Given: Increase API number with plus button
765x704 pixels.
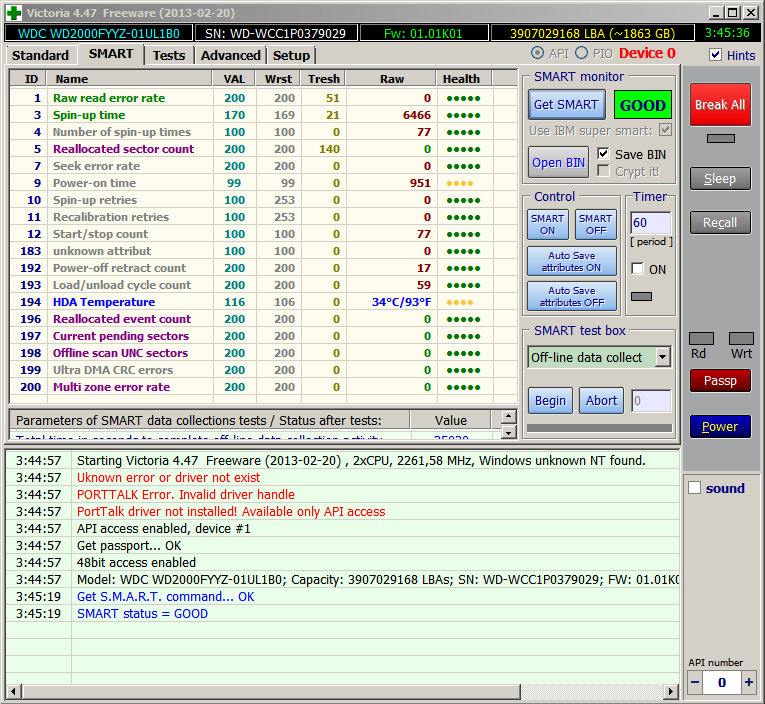Looking at the screenshot, I should coord(748,683).
